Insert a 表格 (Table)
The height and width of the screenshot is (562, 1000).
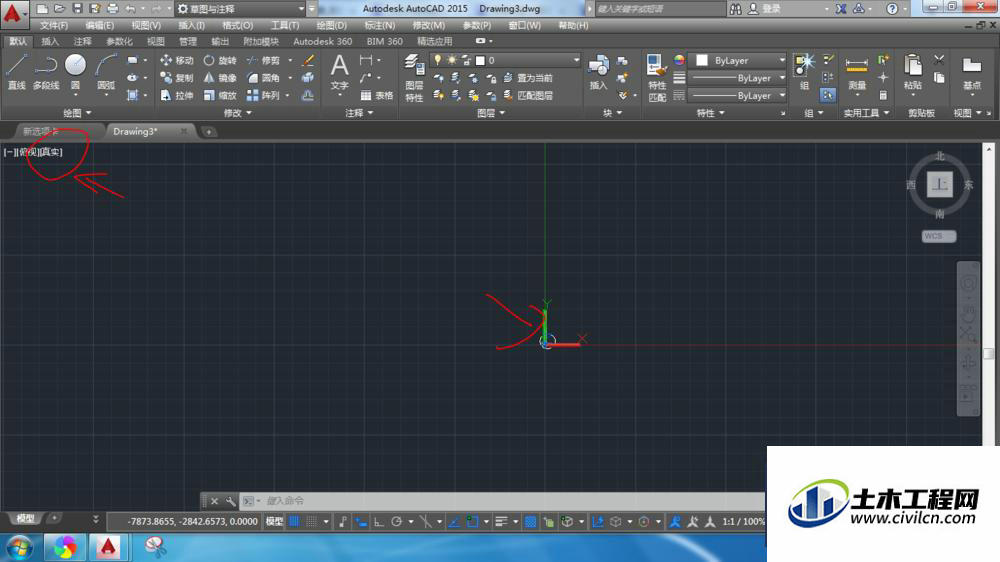[376, 96]
